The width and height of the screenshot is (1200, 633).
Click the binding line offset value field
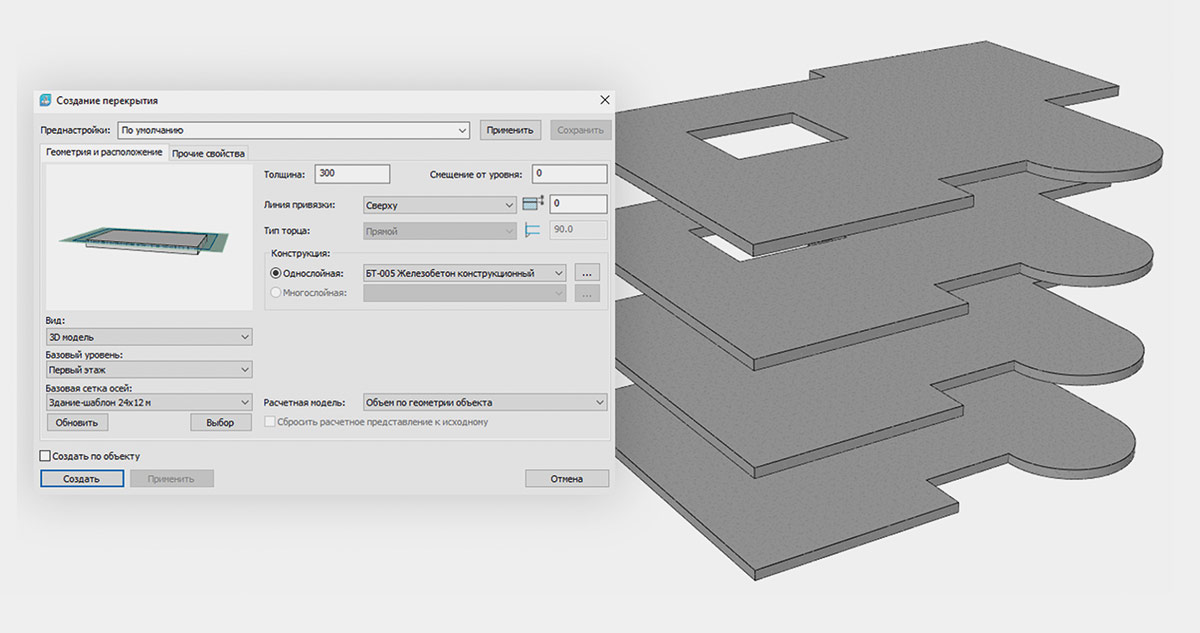578,204
